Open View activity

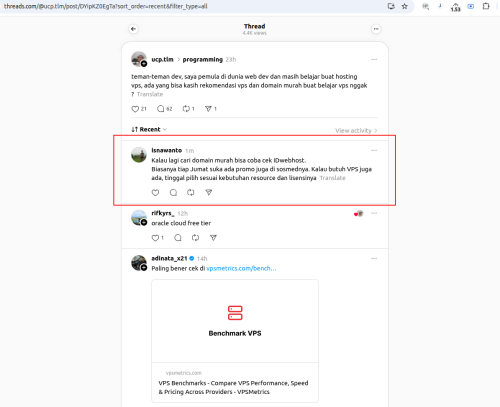point(356,130)
